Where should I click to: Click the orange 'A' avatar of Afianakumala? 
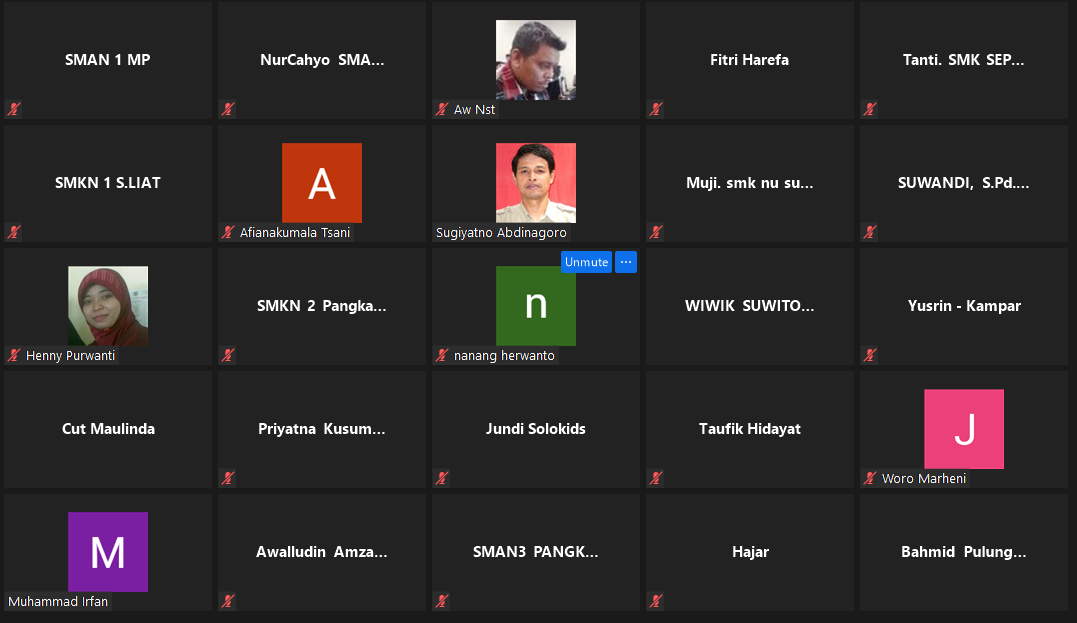321,183
